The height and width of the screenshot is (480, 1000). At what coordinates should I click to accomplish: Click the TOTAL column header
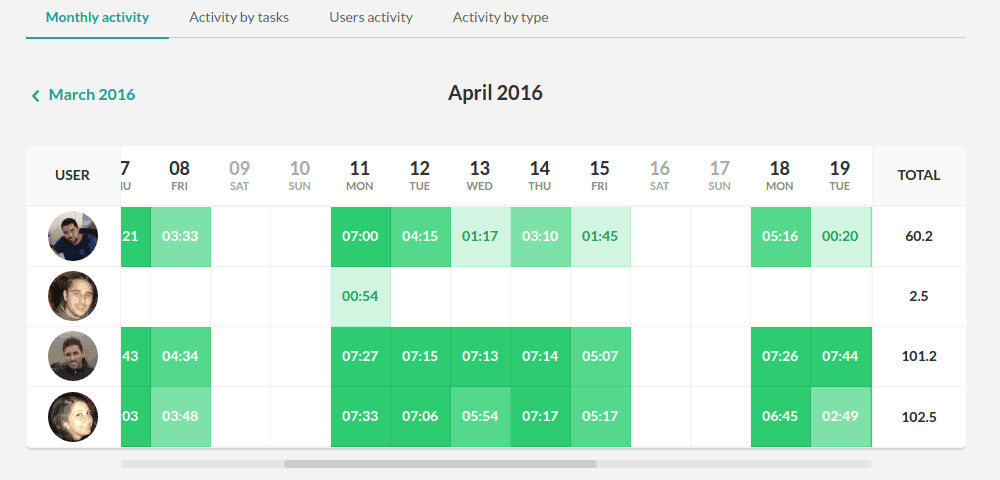(x=918, y=175)
